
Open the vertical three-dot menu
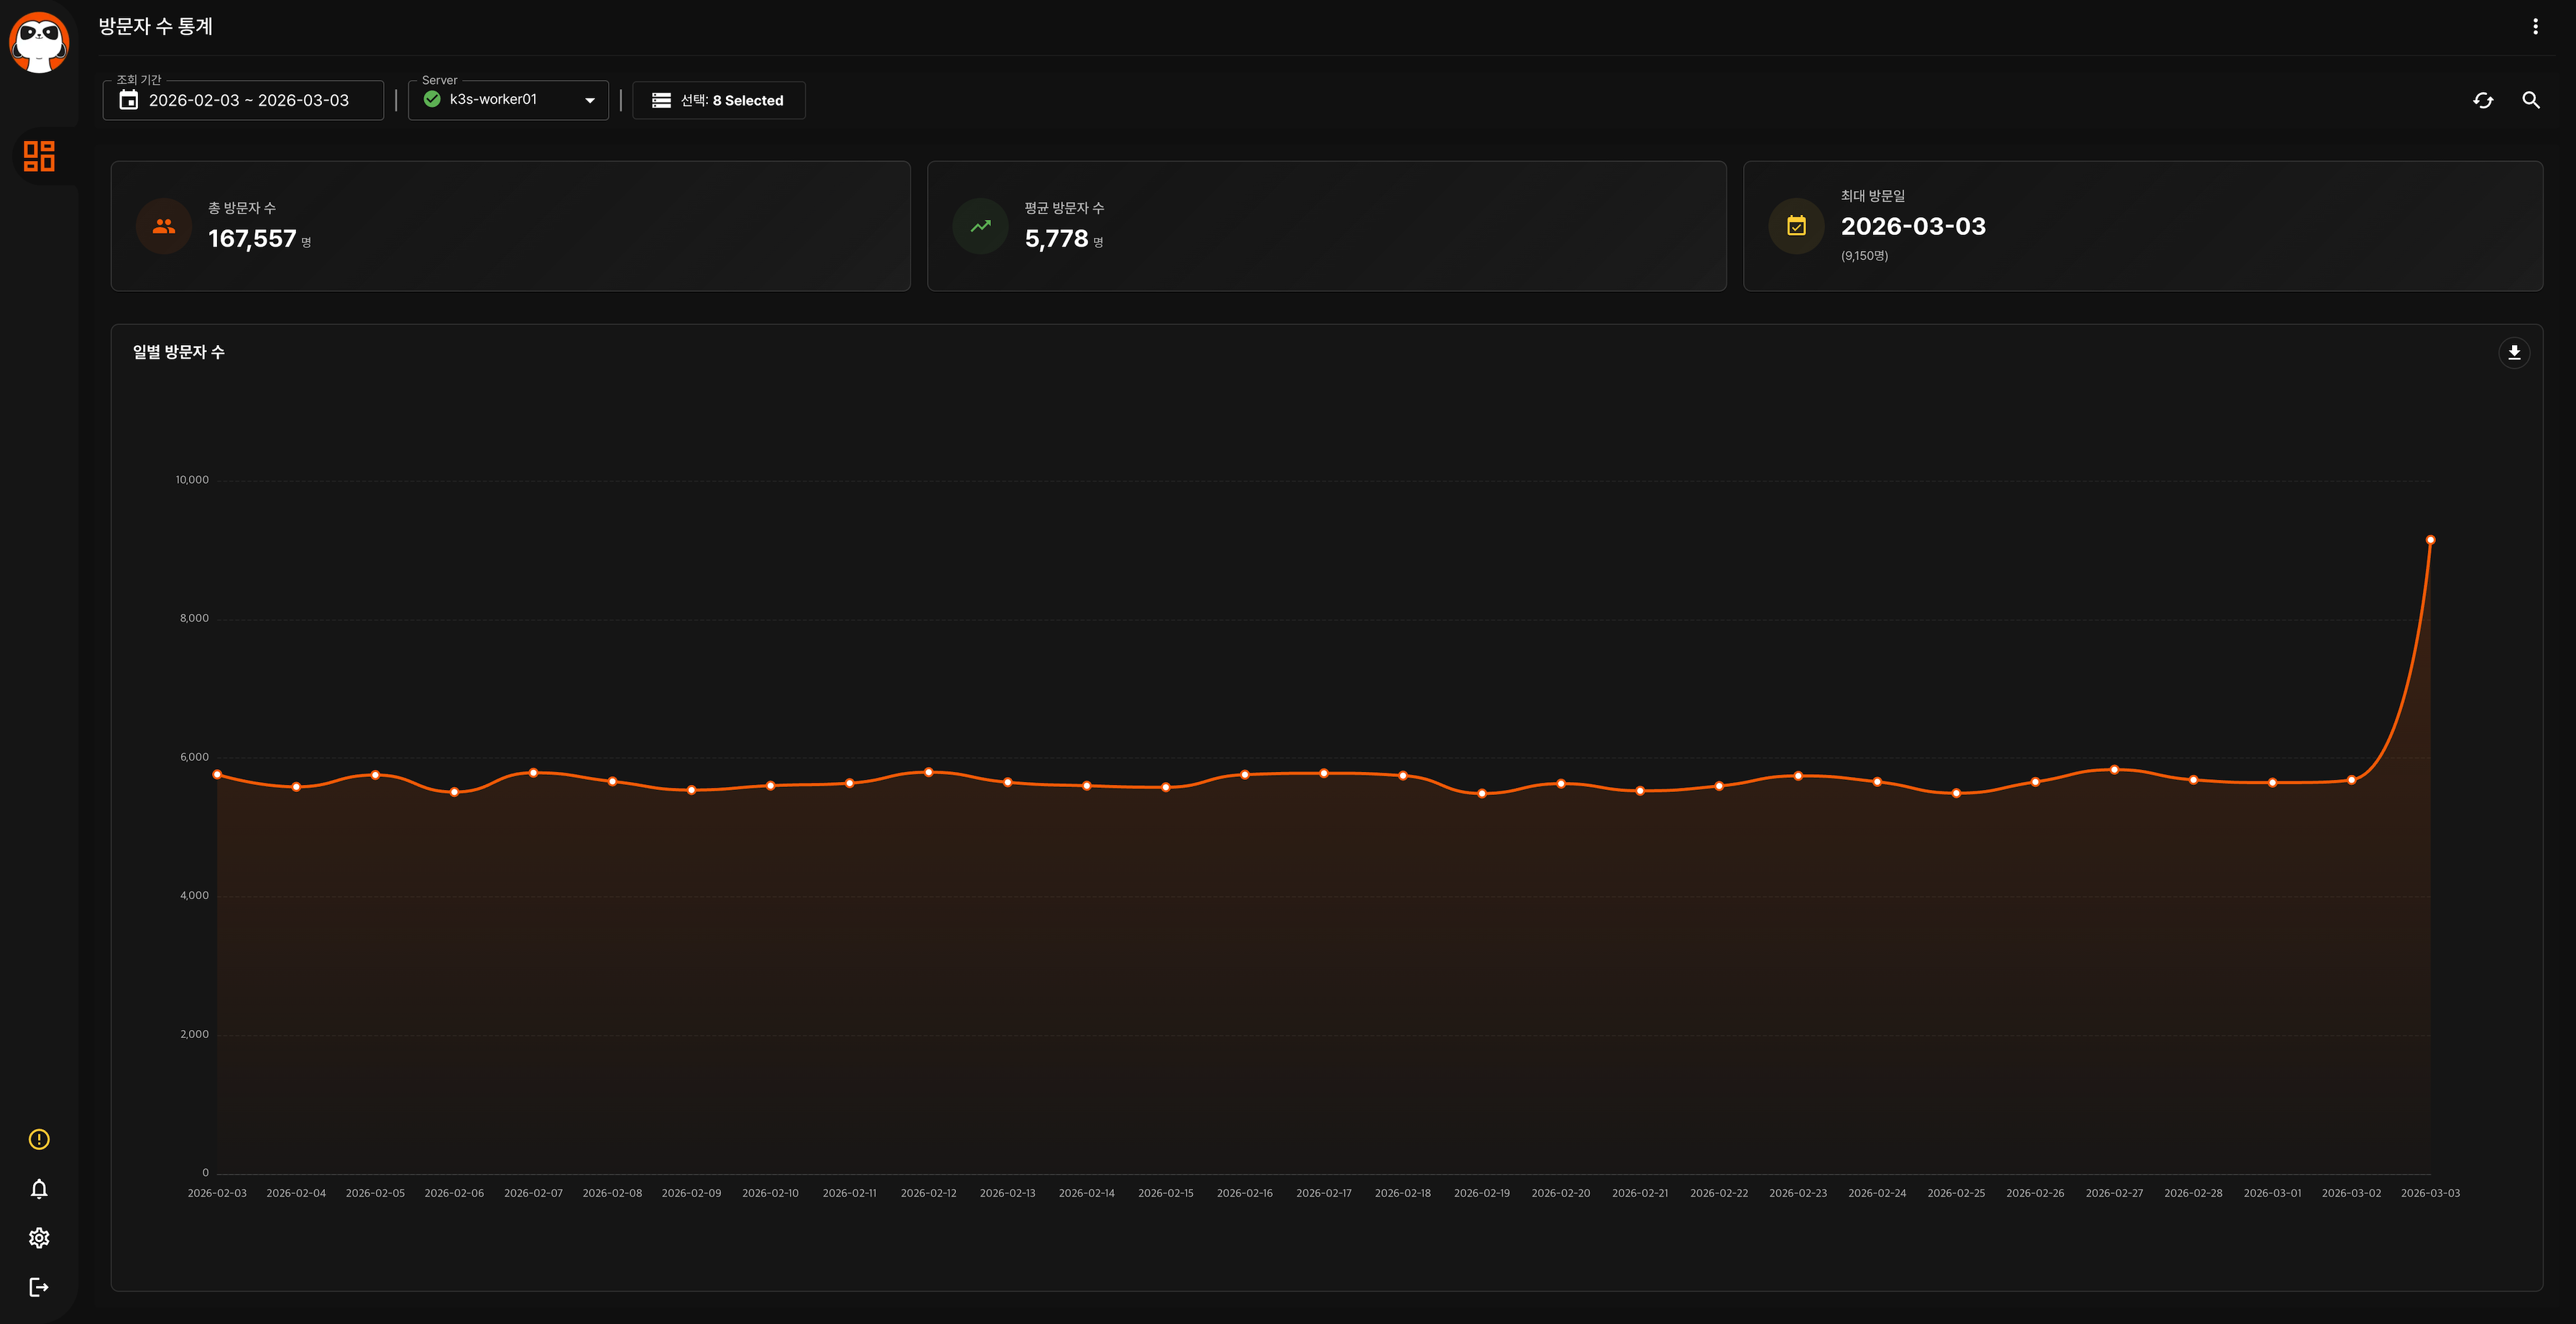pyautogui.click(x=2535, y=27)
